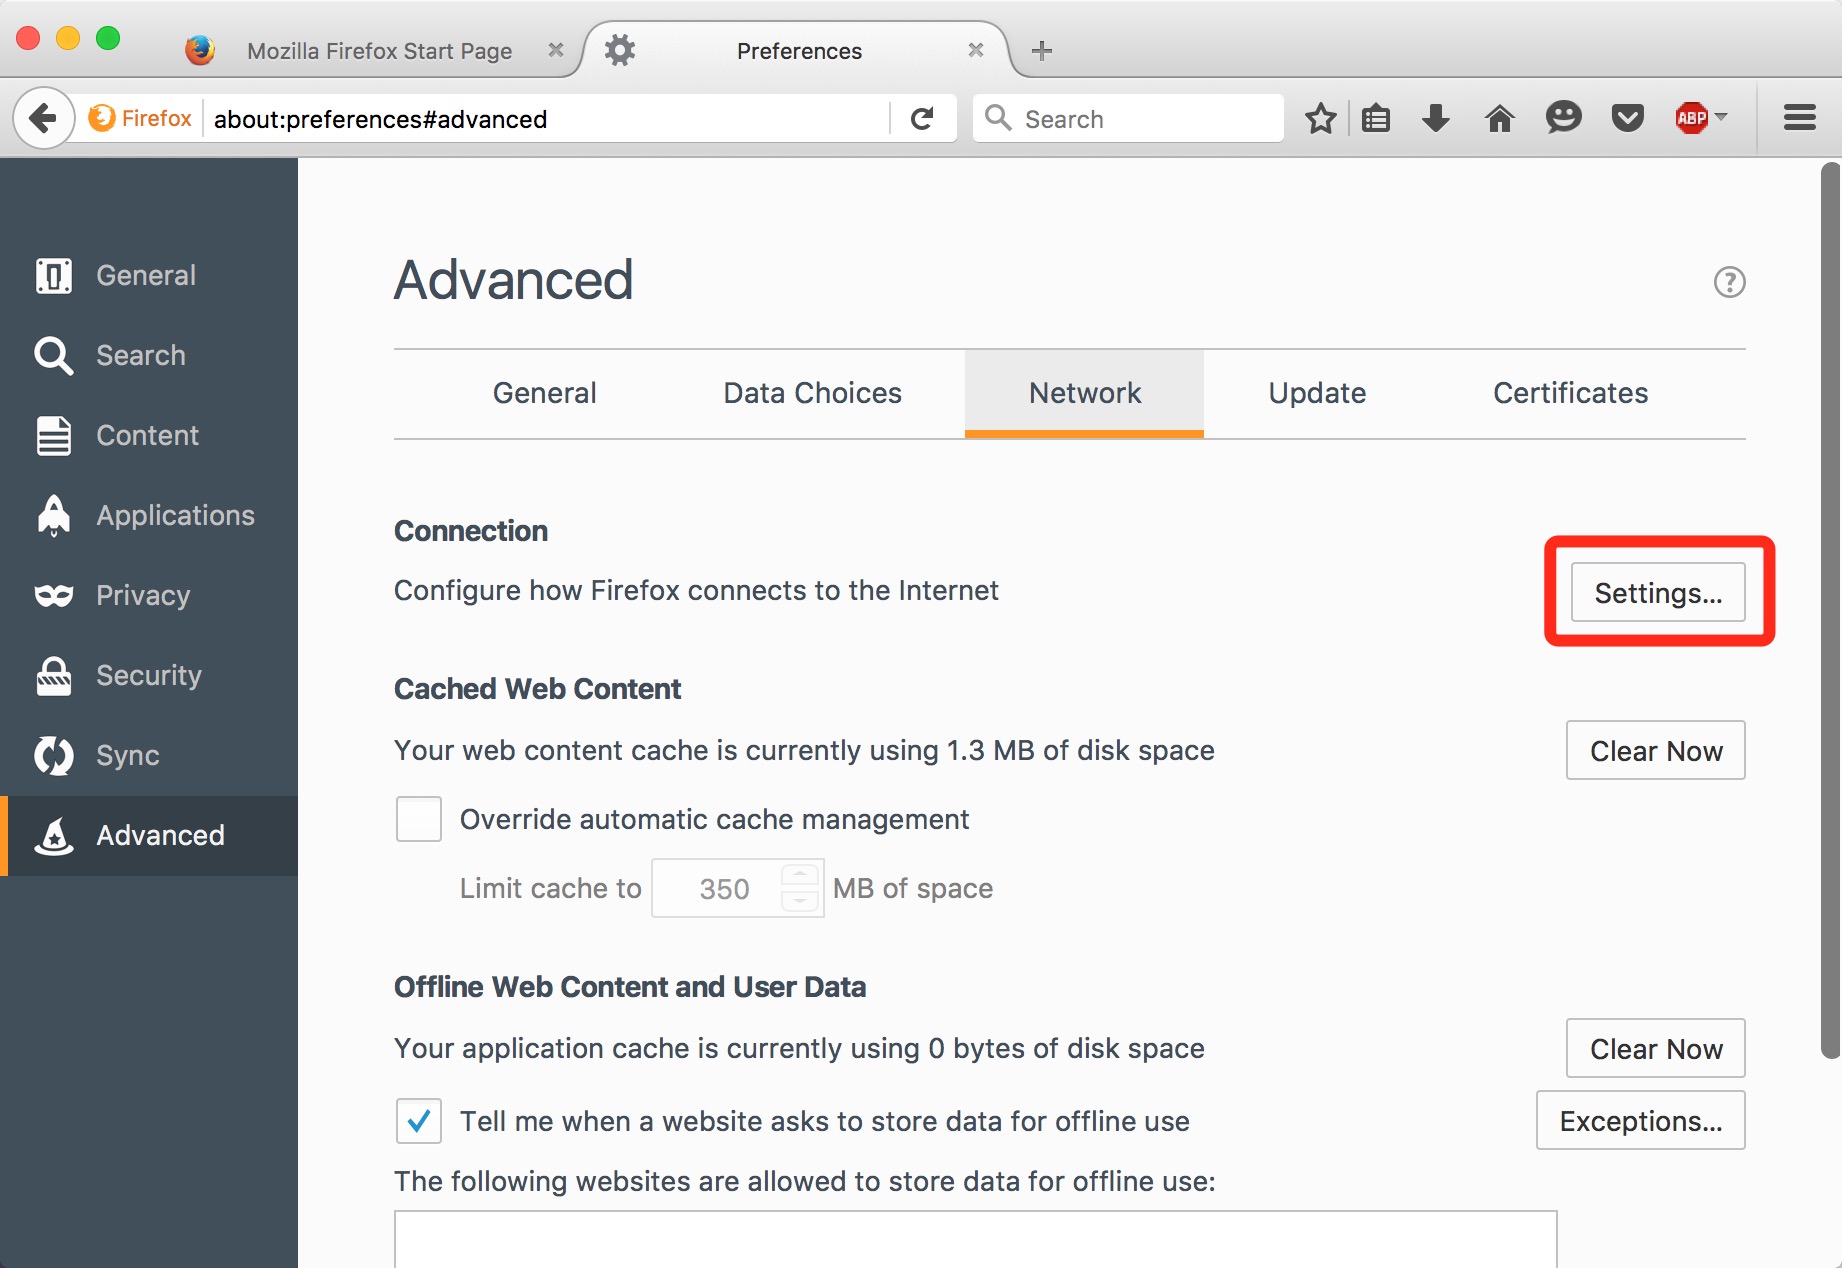Enable Override automatic cache management checkbox
The width and height of the screenshot is (1842, 1268).
pos(419,819)
